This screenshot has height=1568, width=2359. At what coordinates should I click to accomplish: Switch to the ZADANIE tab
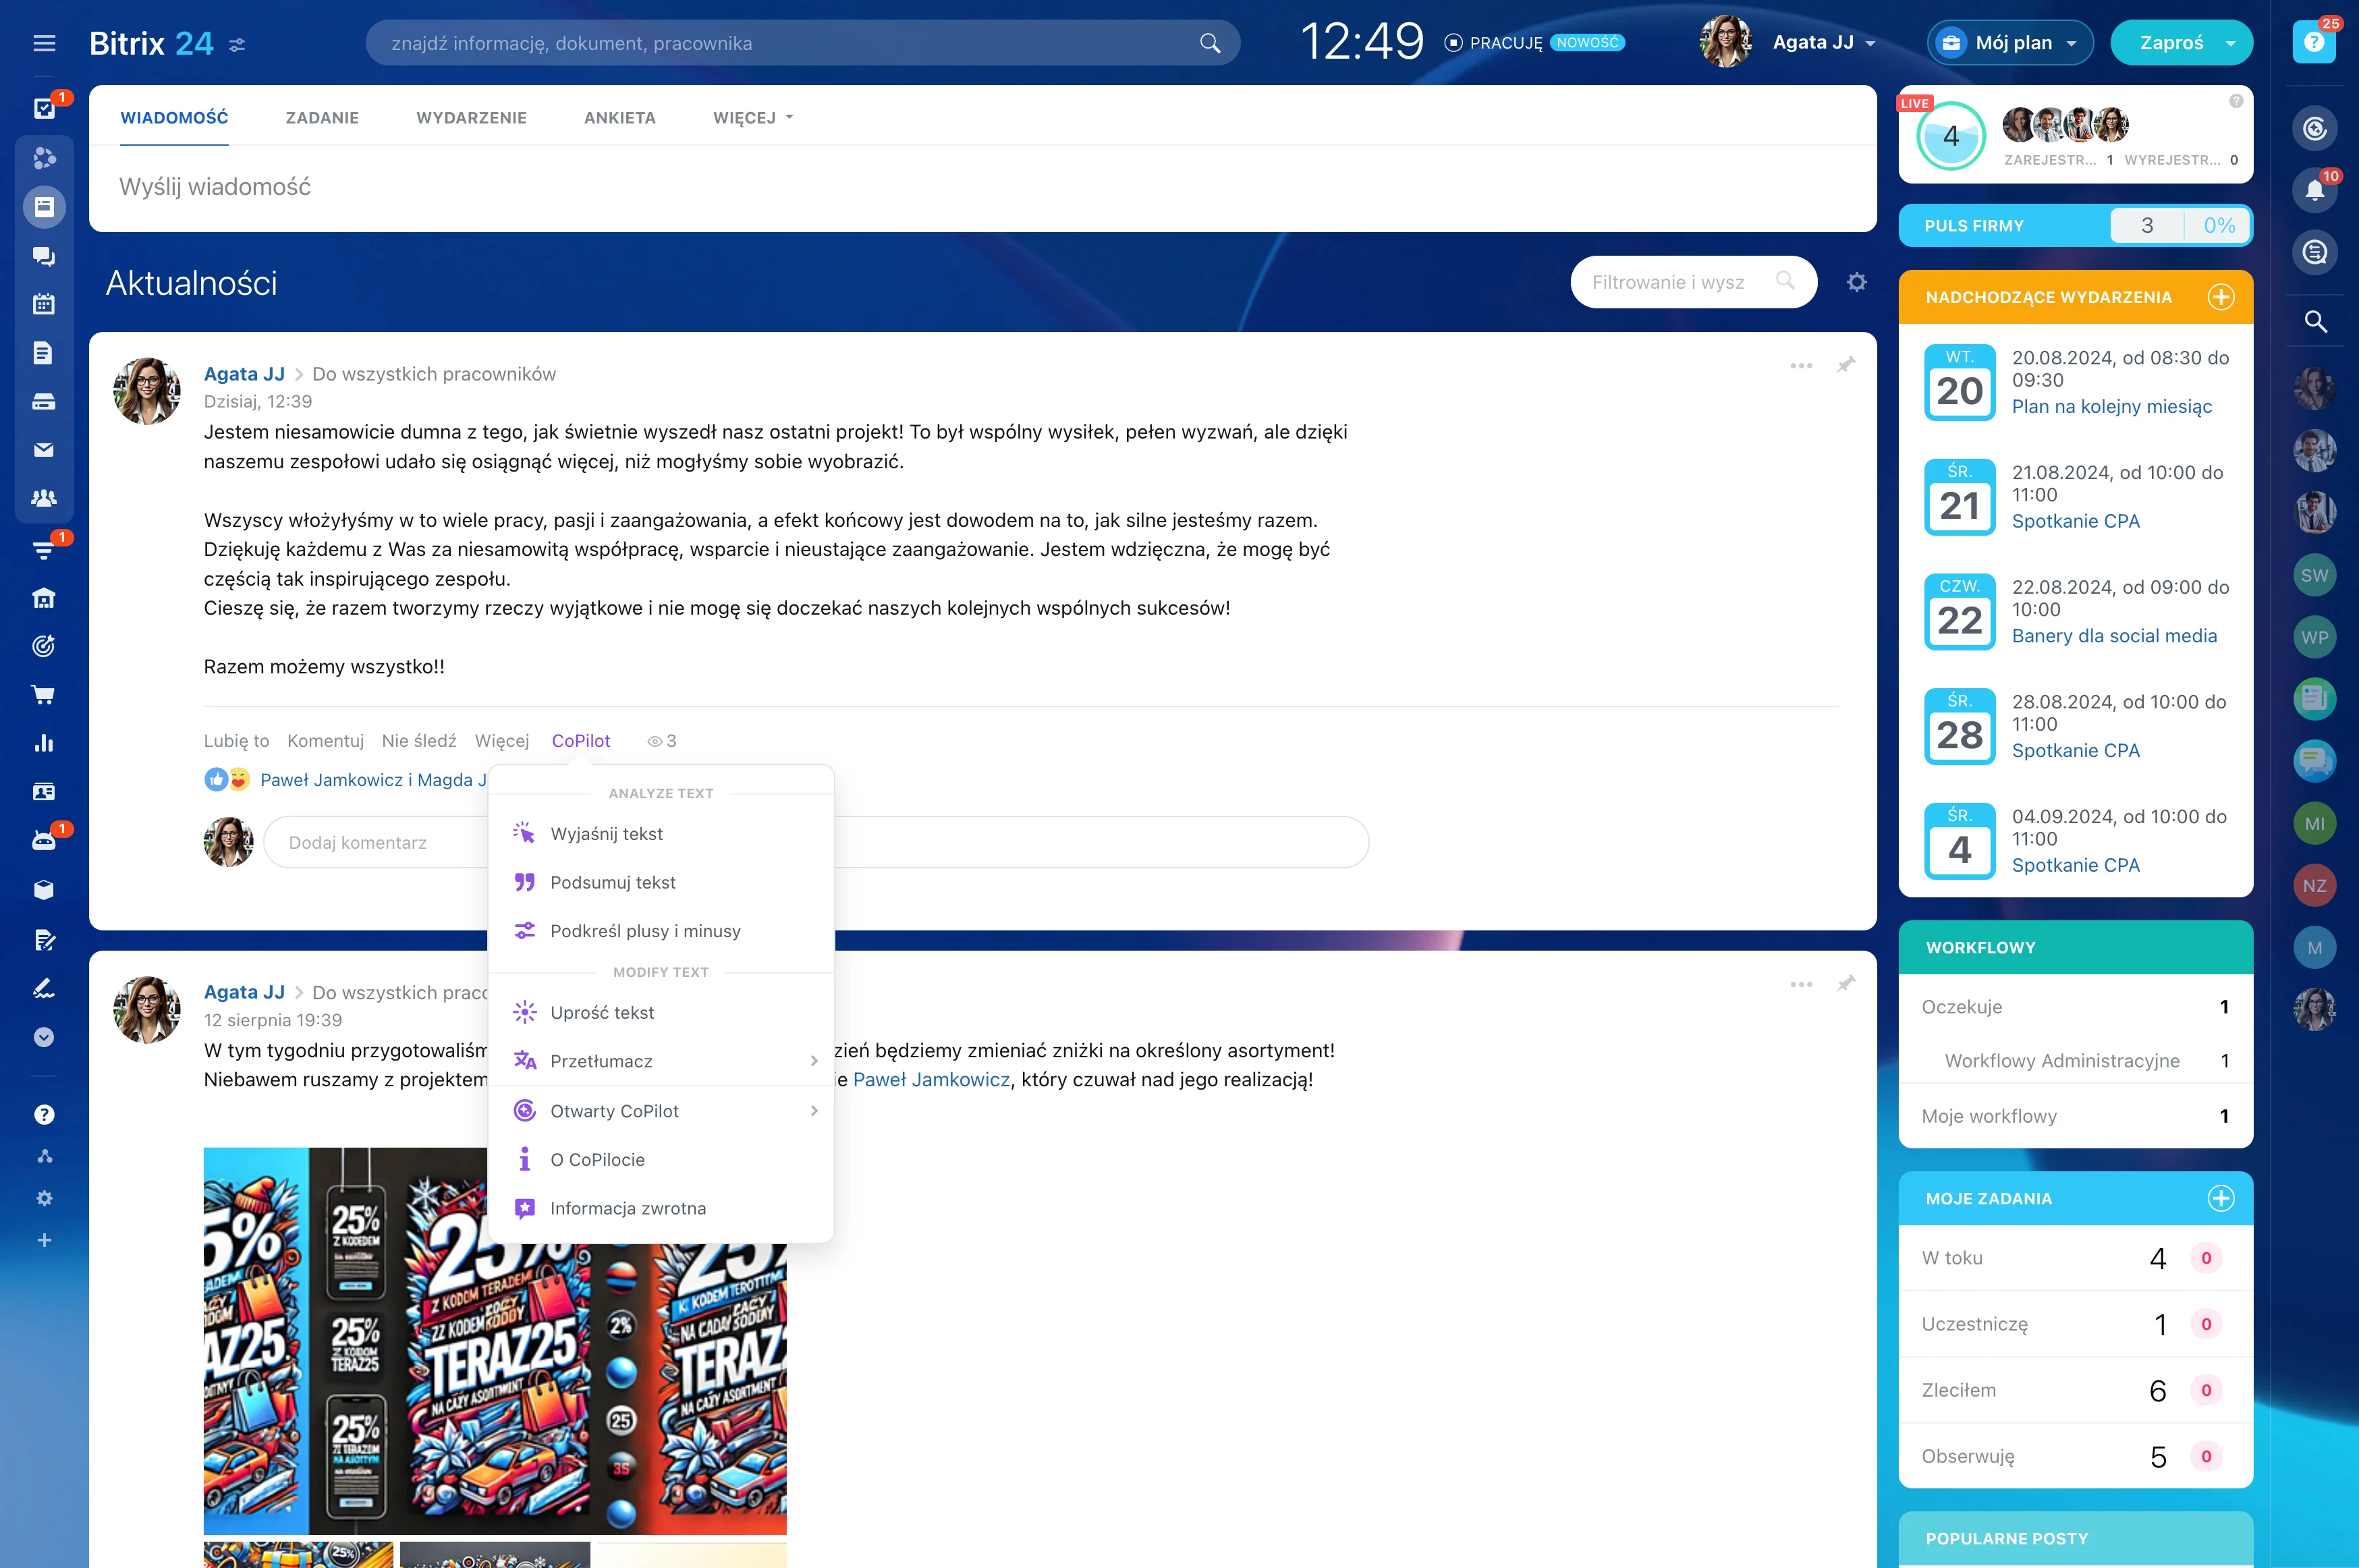click(x=322, y=118)
